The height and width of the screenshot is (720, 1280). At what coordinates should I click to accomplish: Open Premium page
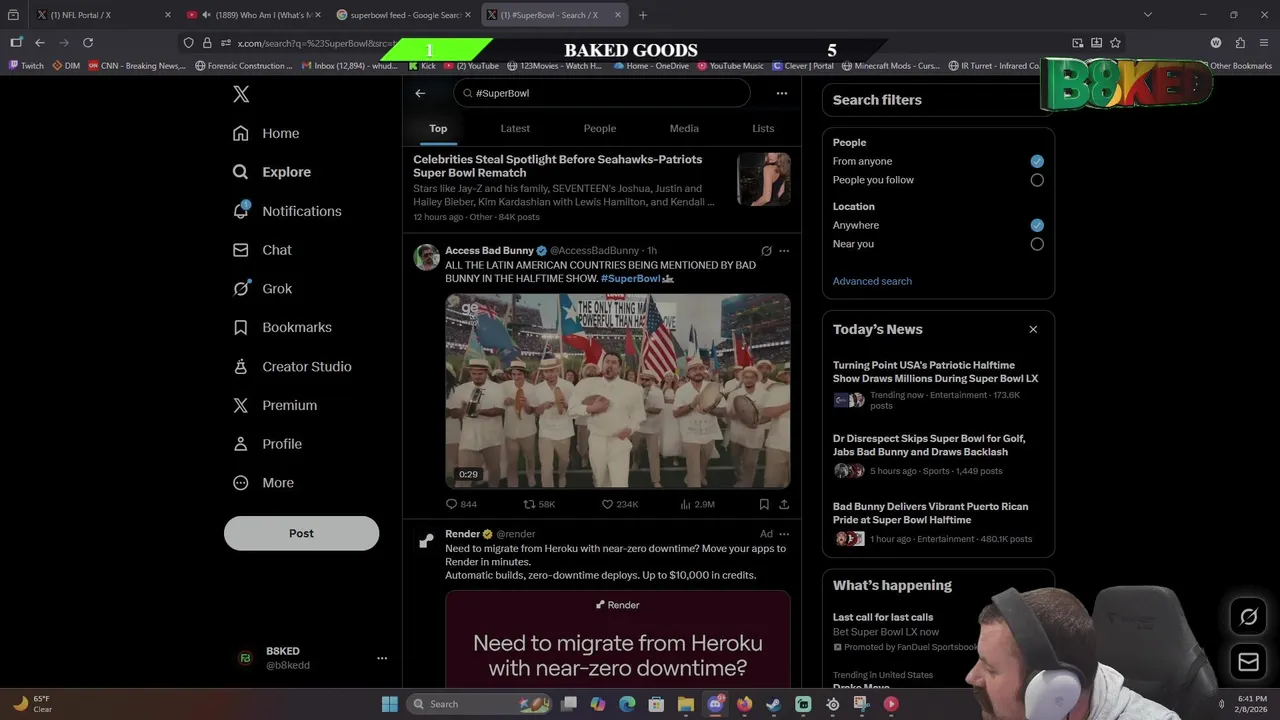275,405
